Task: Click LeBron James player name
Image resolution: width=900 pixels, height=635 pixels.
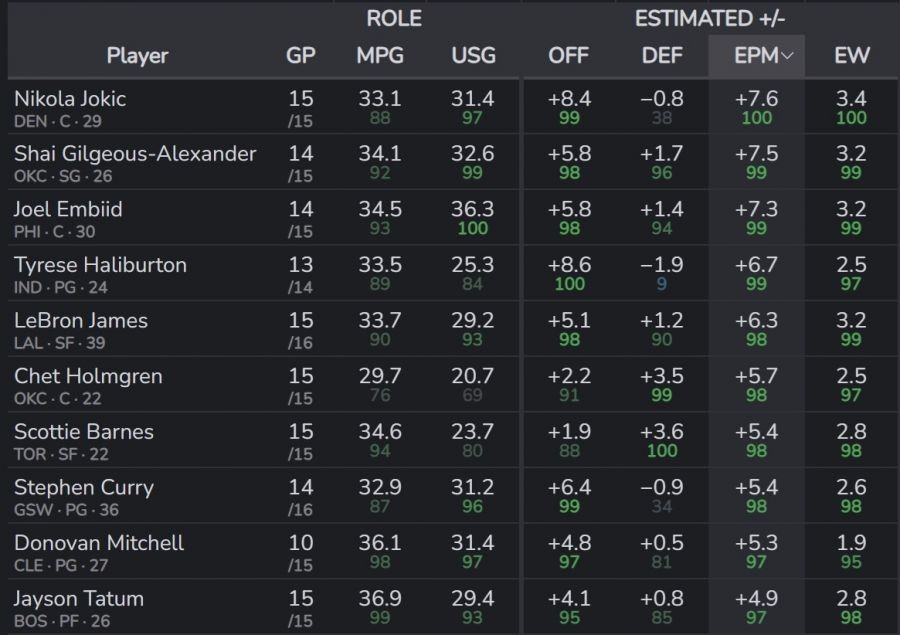Action: 81,321
